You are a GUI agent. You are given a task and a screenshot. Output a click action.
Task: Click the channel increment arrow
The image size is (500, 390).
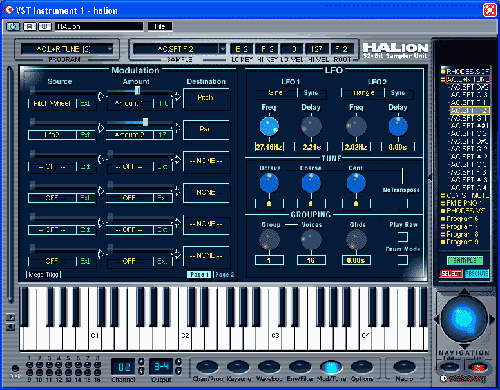[141, 362]
